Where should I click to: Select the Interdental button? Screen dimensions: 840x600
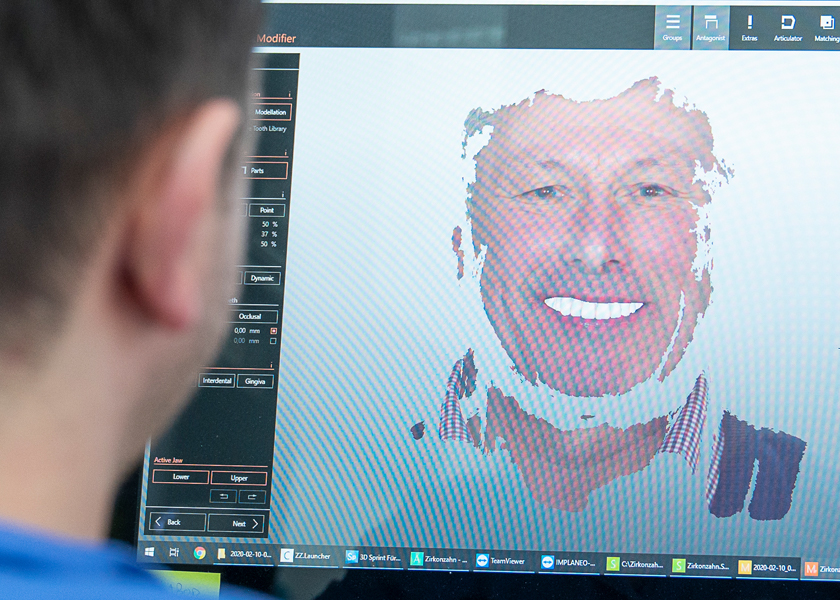(216, 380)
